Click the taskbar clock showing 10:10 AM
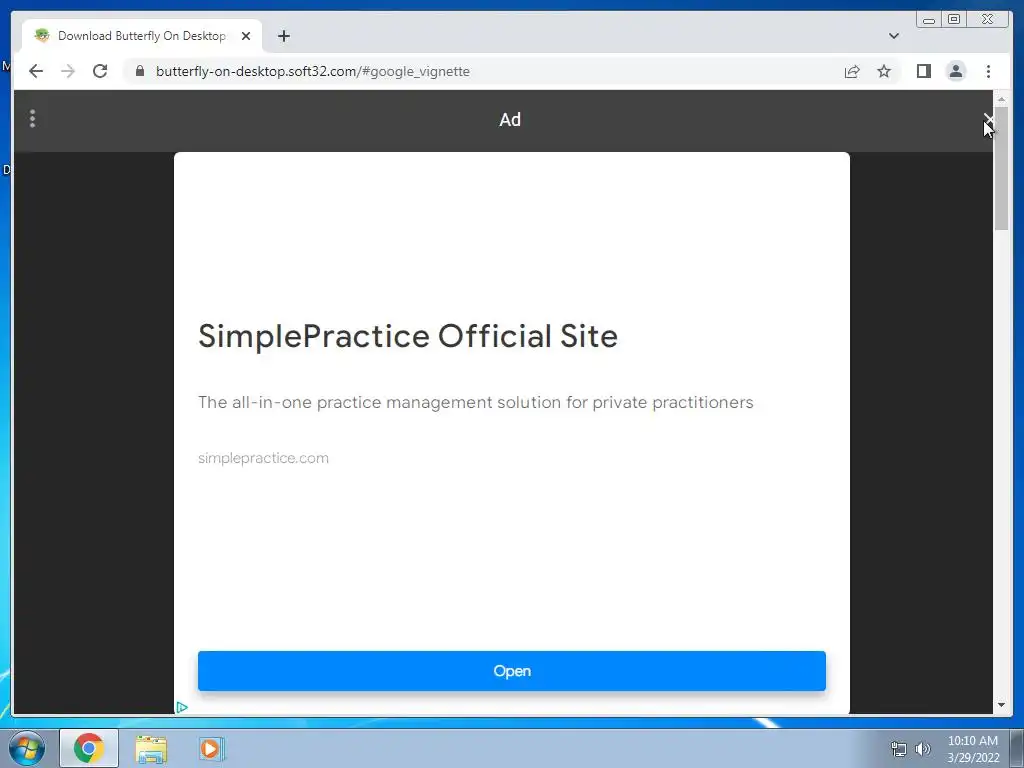The image size is (1024, 768). 972,749
